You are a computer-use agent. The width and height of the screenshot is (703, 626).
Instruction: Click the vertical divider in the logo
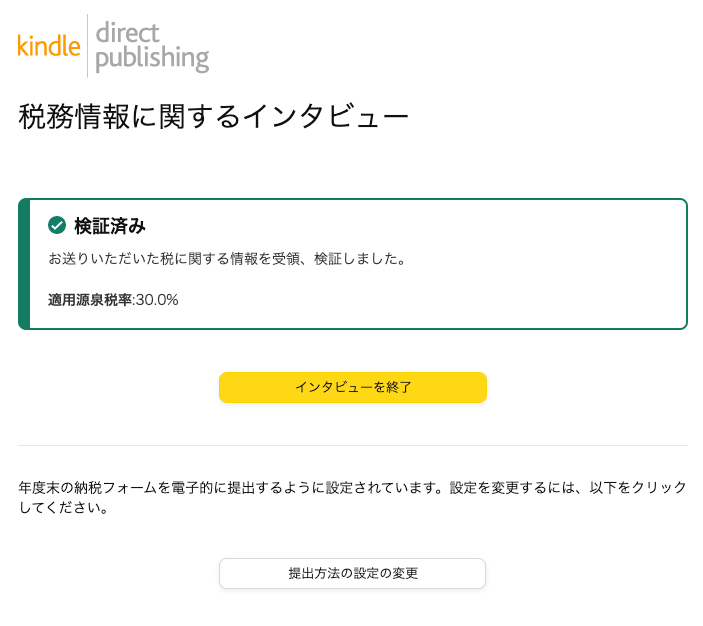[87, 46]
